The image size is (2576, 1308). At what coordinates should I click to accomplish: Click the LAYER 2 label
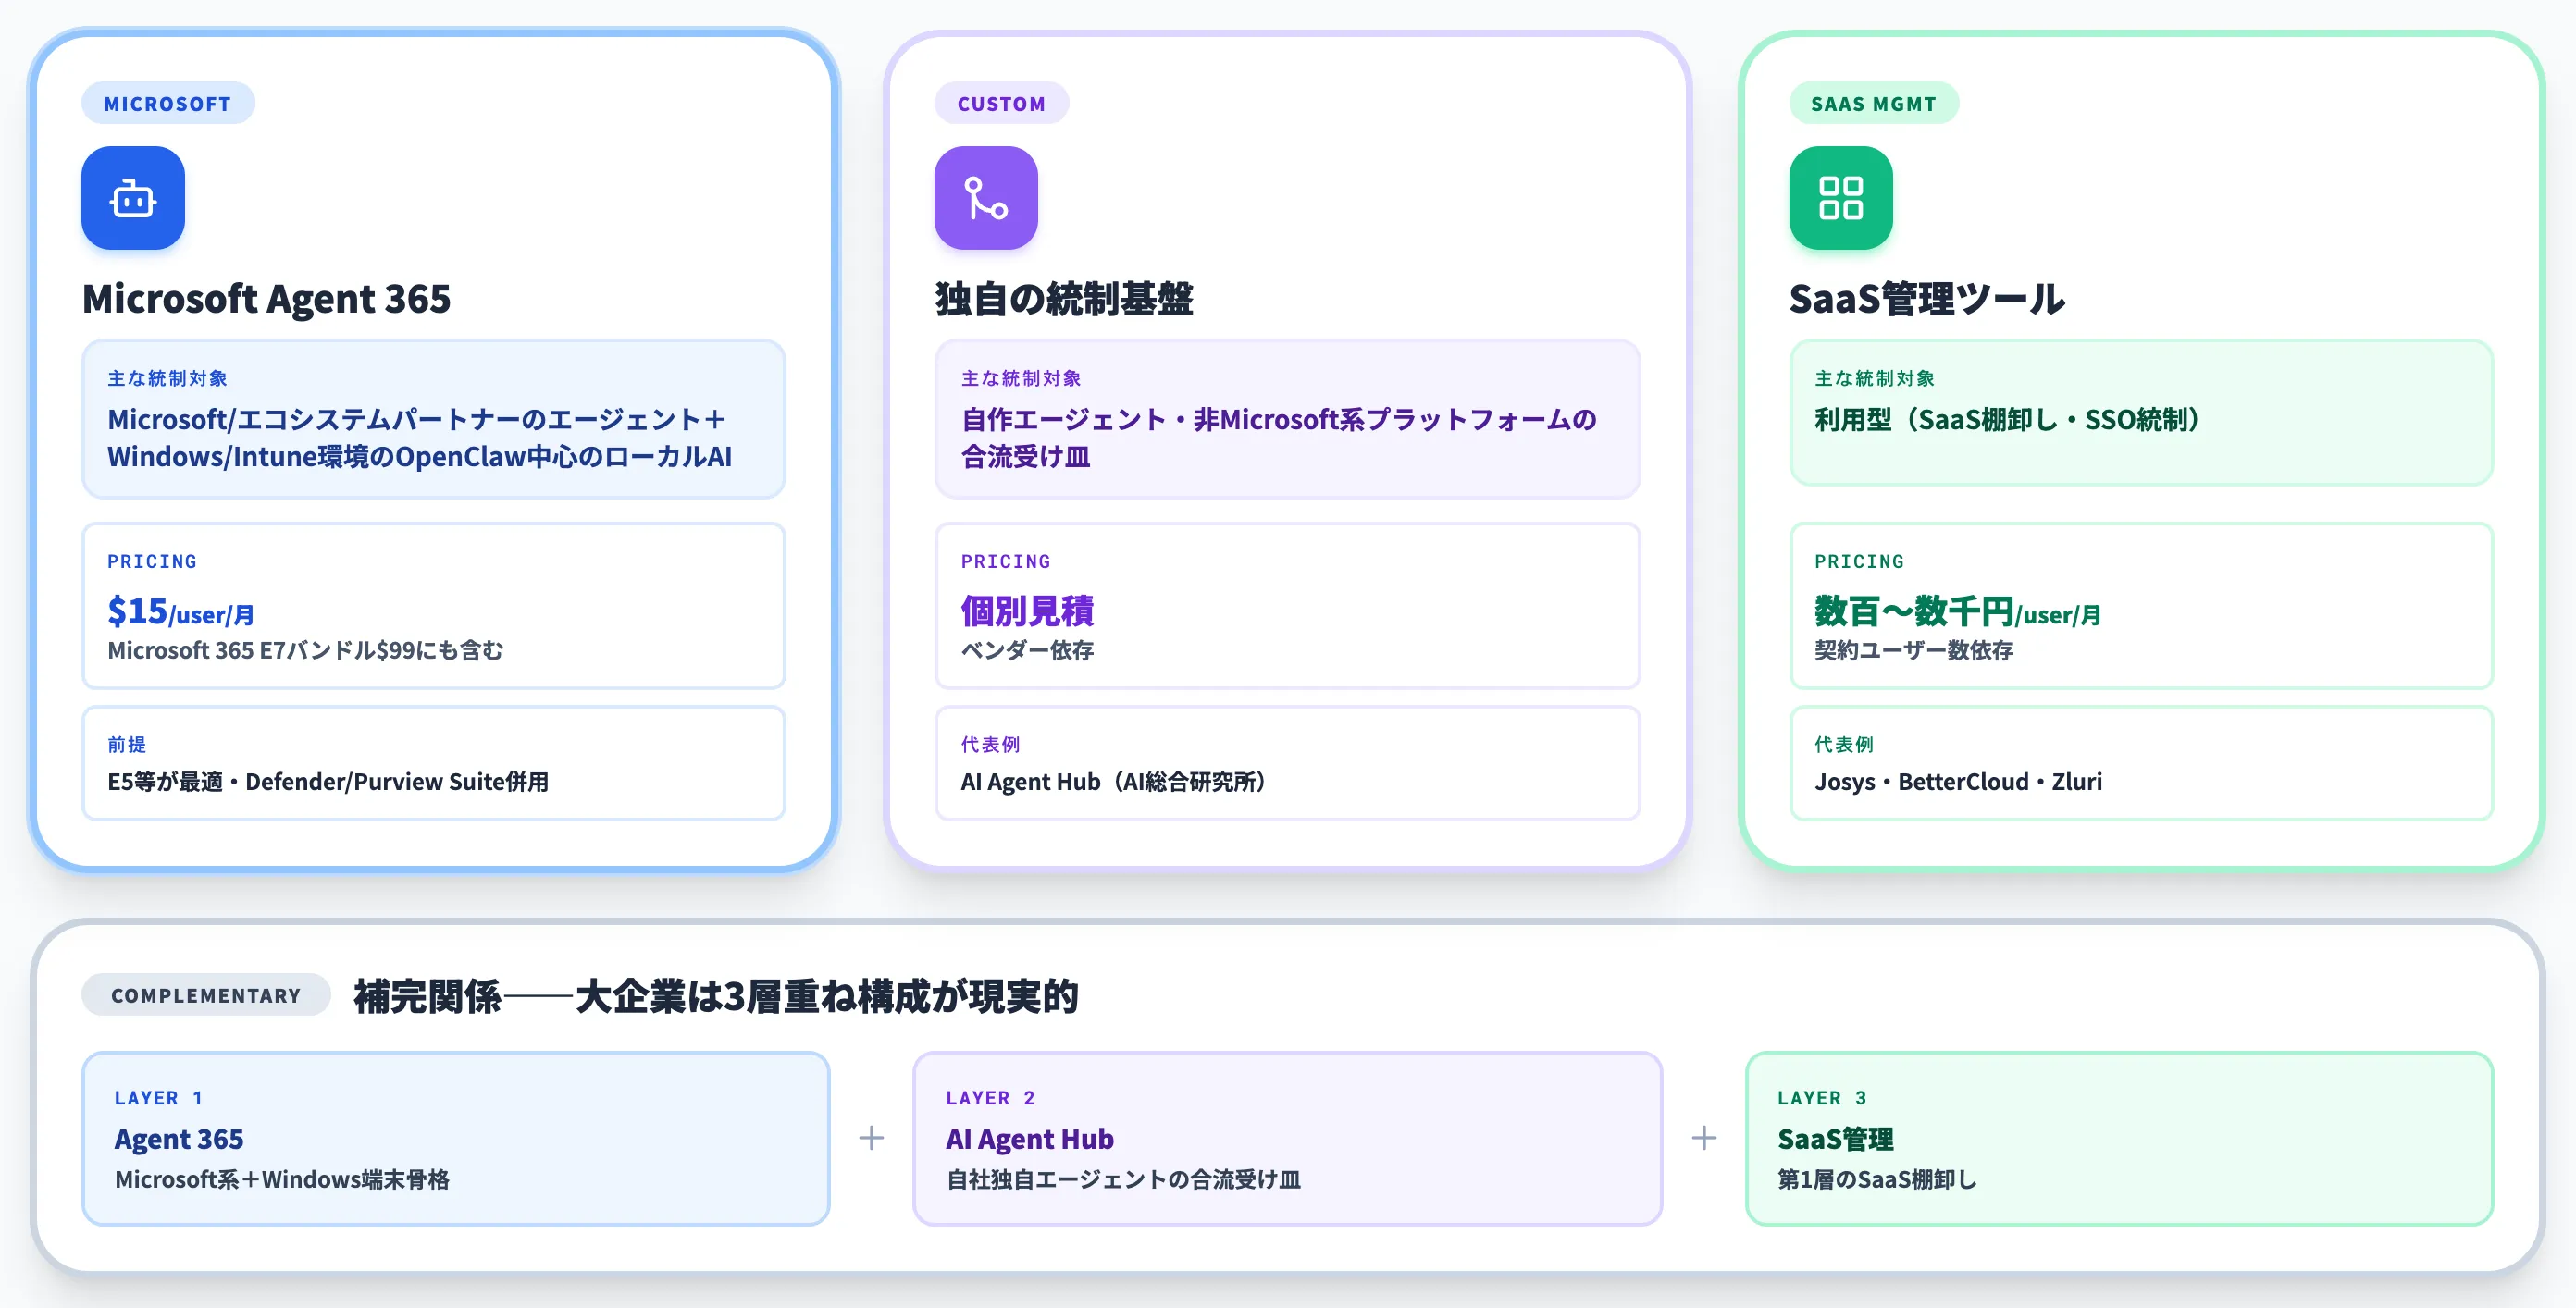point(991,1097)
